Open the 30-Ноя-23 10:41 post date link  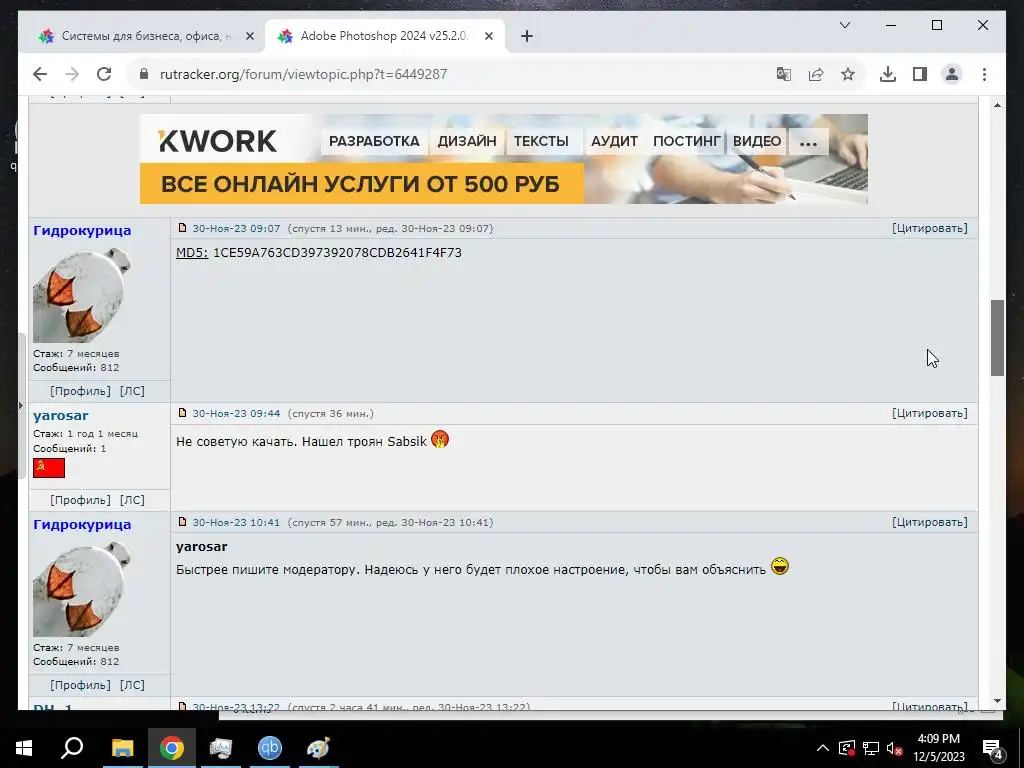point(236,522)
